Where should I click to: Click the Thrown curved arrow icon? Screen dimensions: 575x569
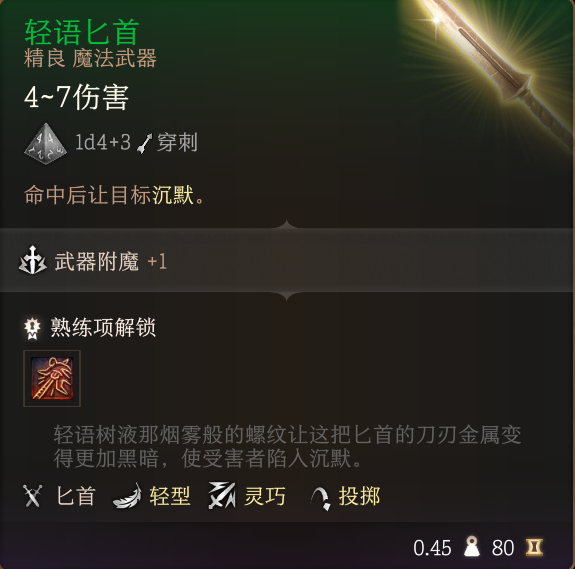(x=321, y=498)
